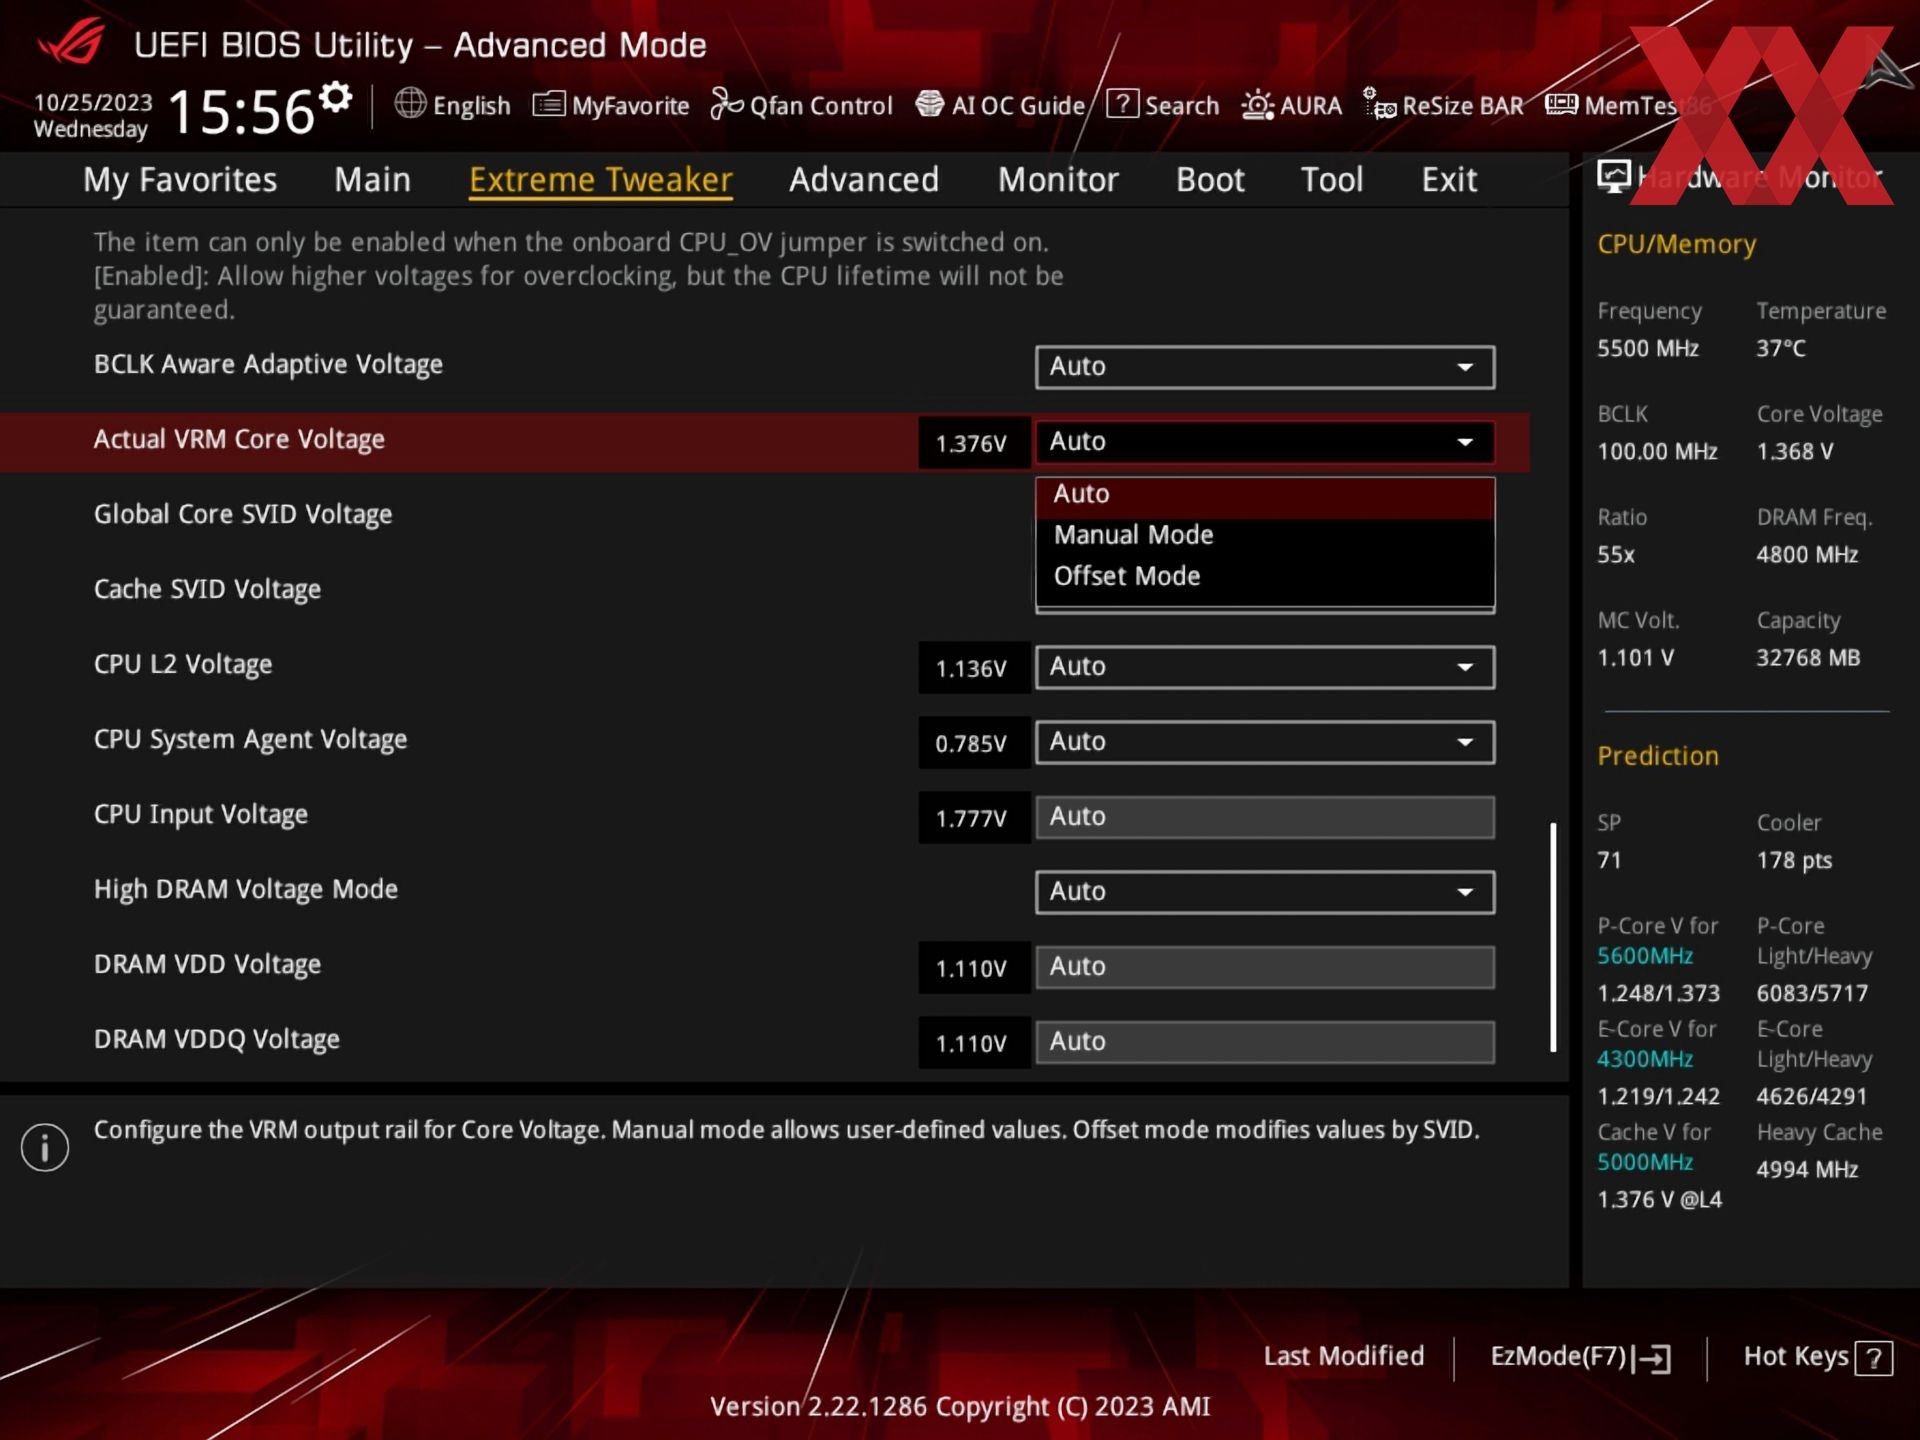Open the clock settings gear icon
The width and height of the screenshot is (1920, 1440).
(x=336, y=97)
